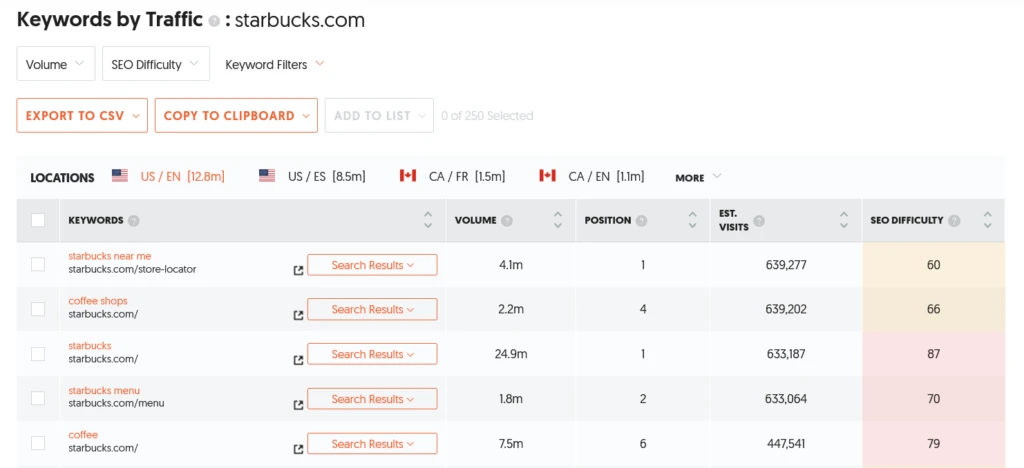1024x468 pixels.
Task: Click the coffee shops keyword link
Action: [x=98, y=301]
